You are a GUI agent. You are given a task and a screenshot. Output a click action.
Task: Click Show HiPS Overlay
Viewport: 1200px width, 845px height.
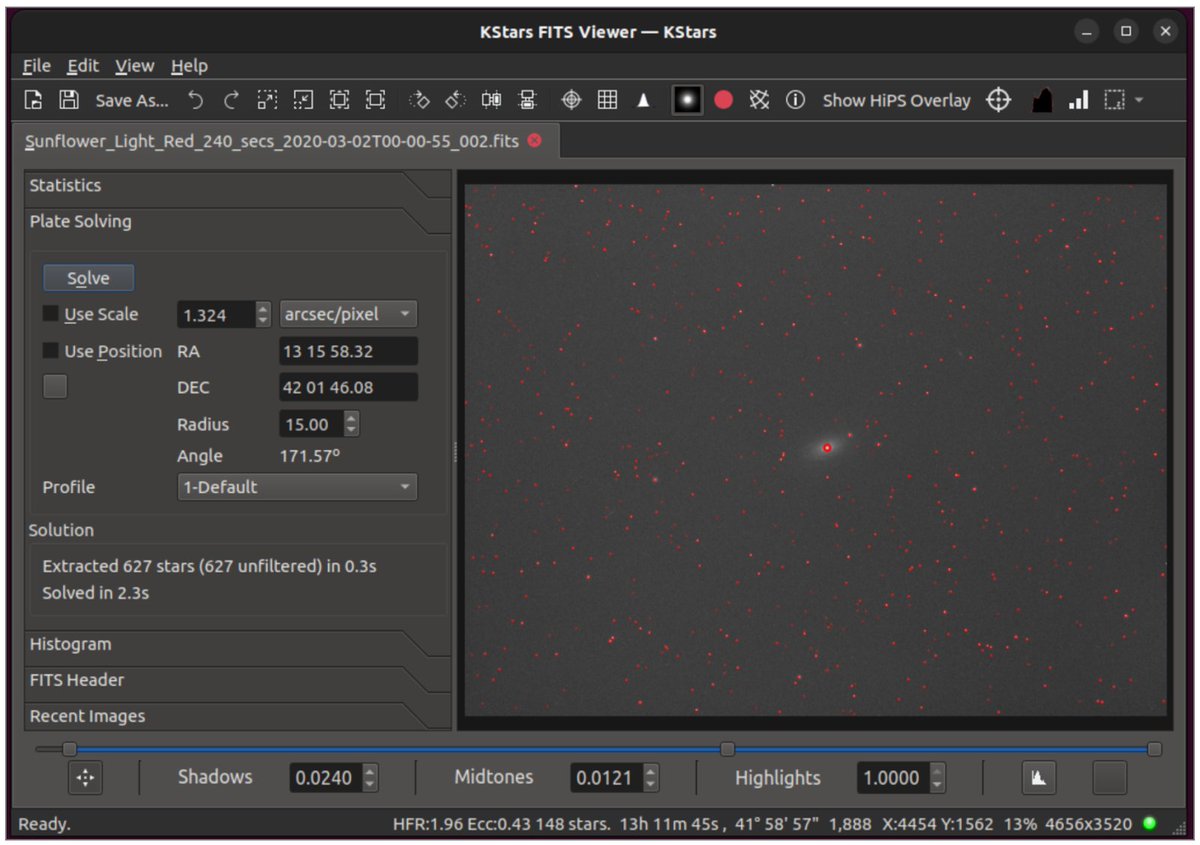click(x=896, y=100)
